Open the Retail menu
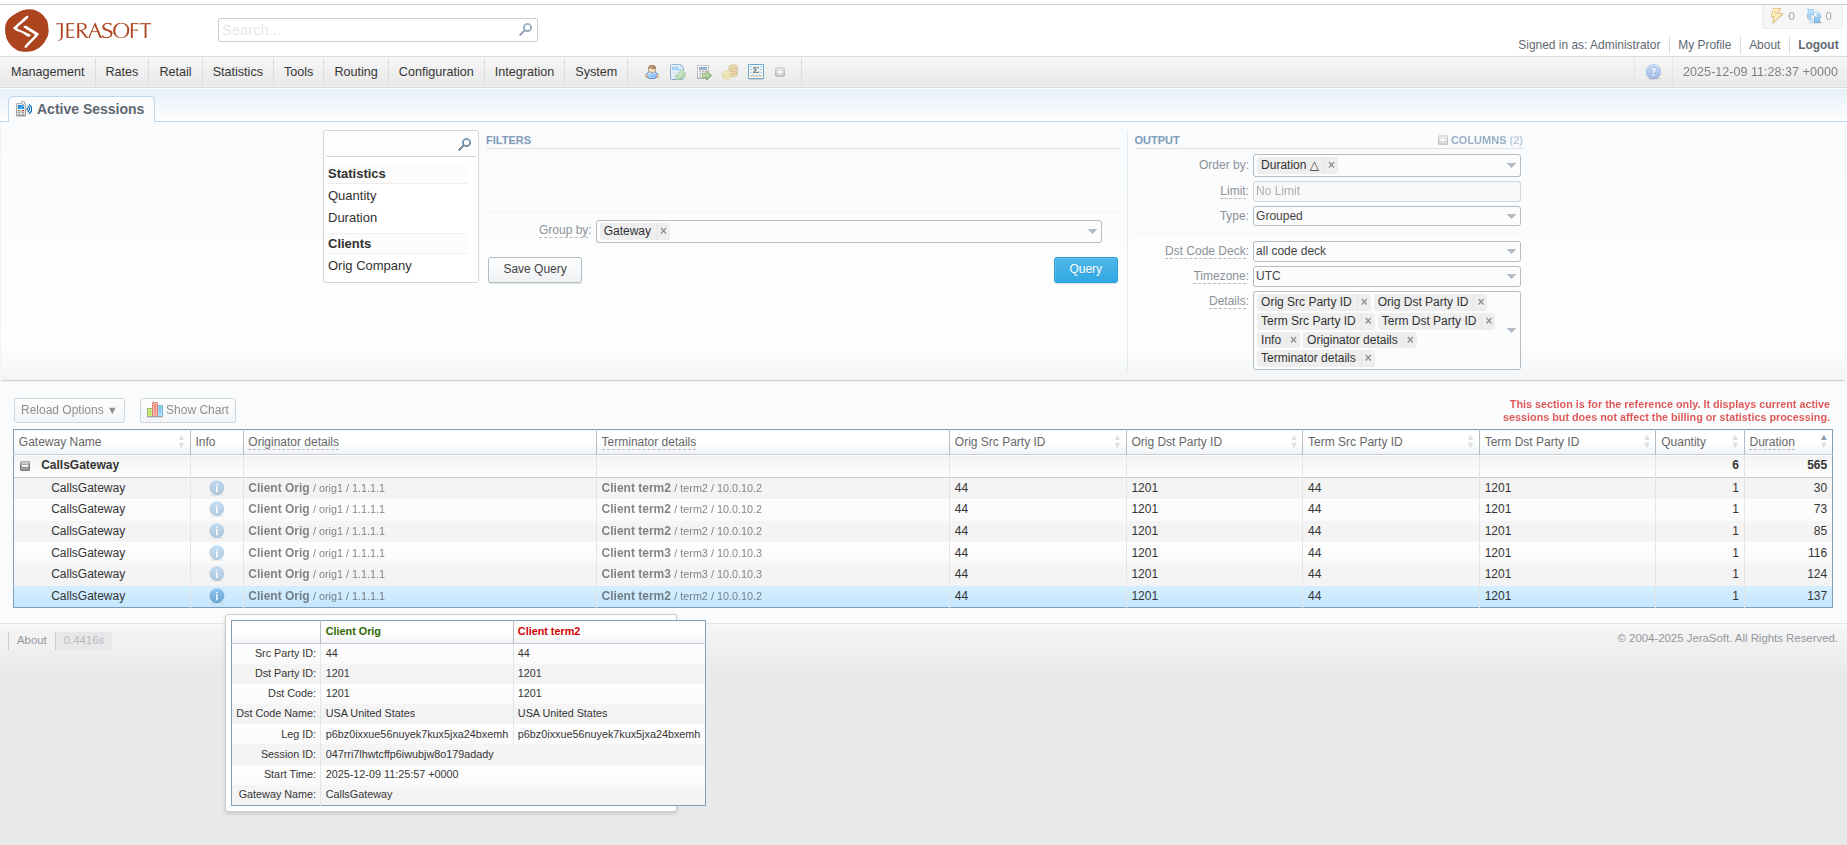Image resolution: width=1847 pixels, height=845 pixels. [175, 72]
